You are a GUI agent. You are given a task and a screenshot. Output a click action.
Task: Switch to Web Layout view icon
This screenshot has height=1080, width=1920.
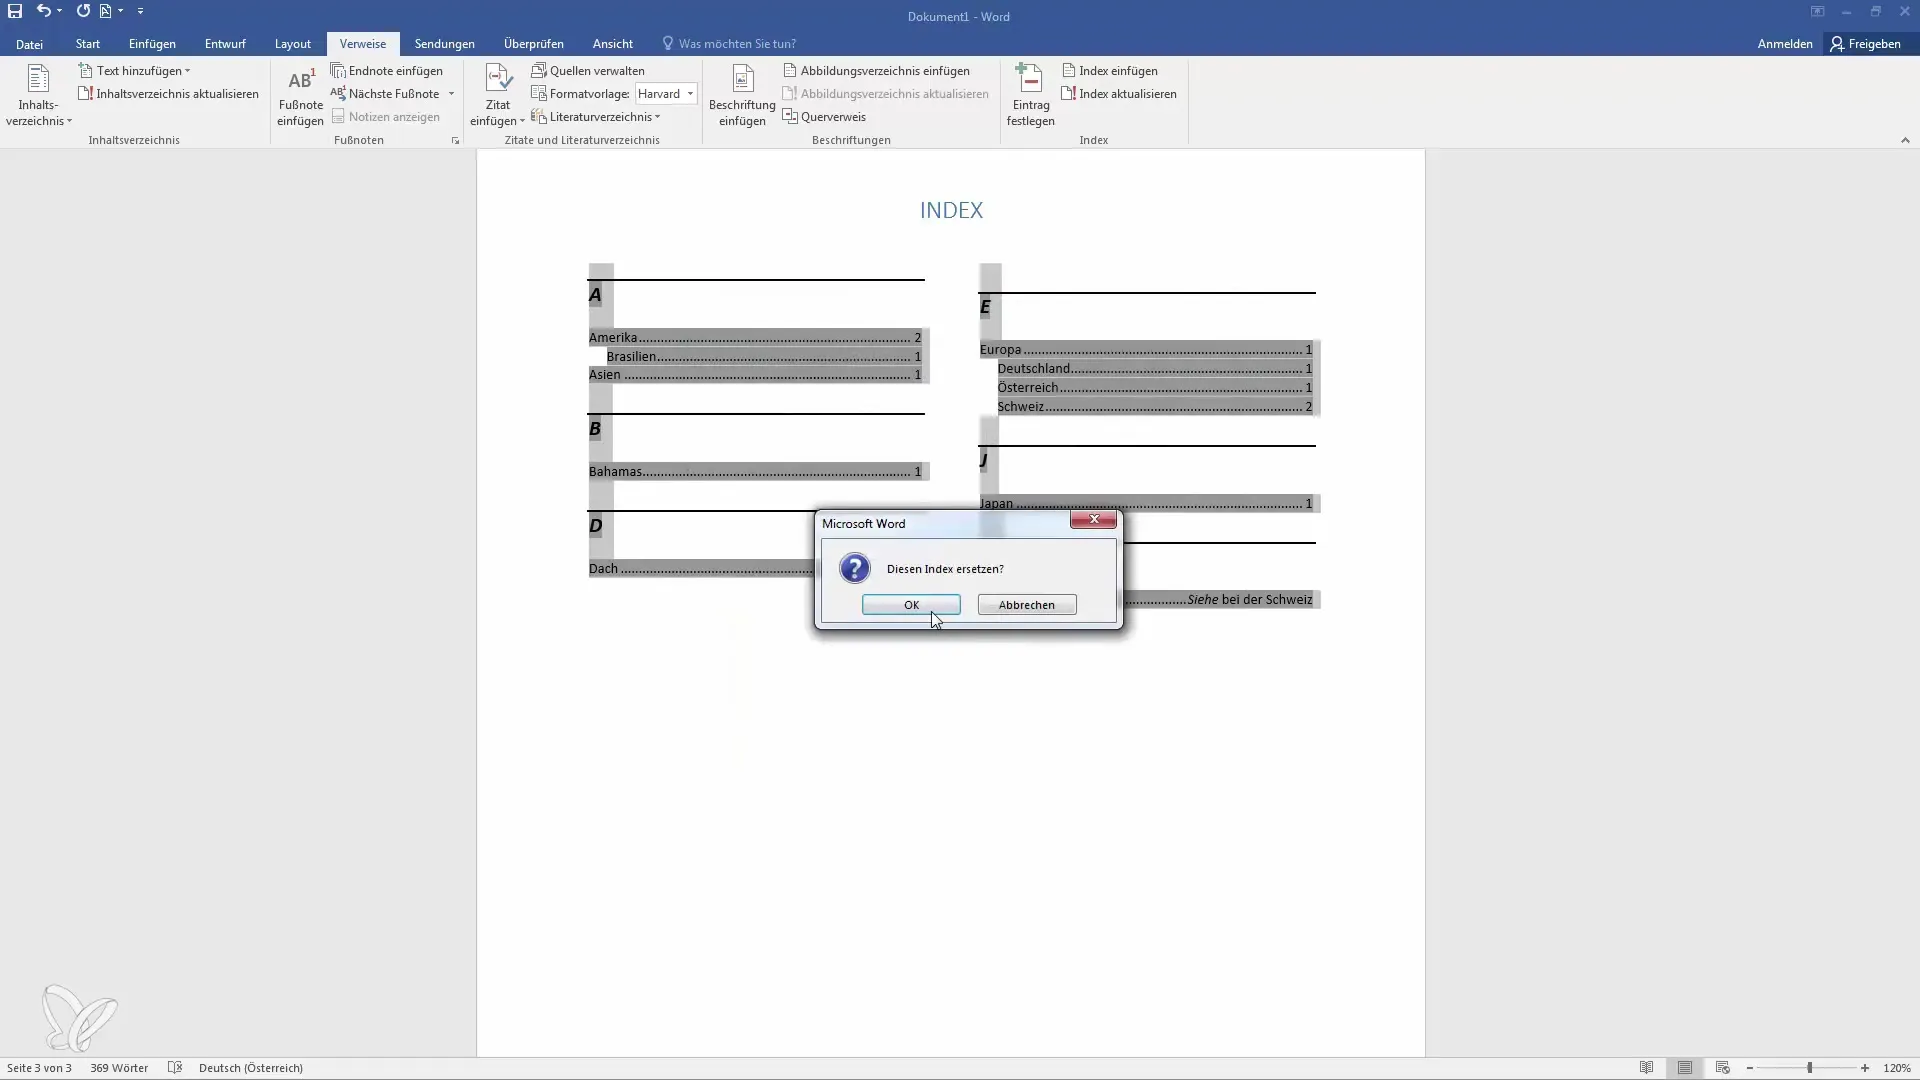1722,1068
